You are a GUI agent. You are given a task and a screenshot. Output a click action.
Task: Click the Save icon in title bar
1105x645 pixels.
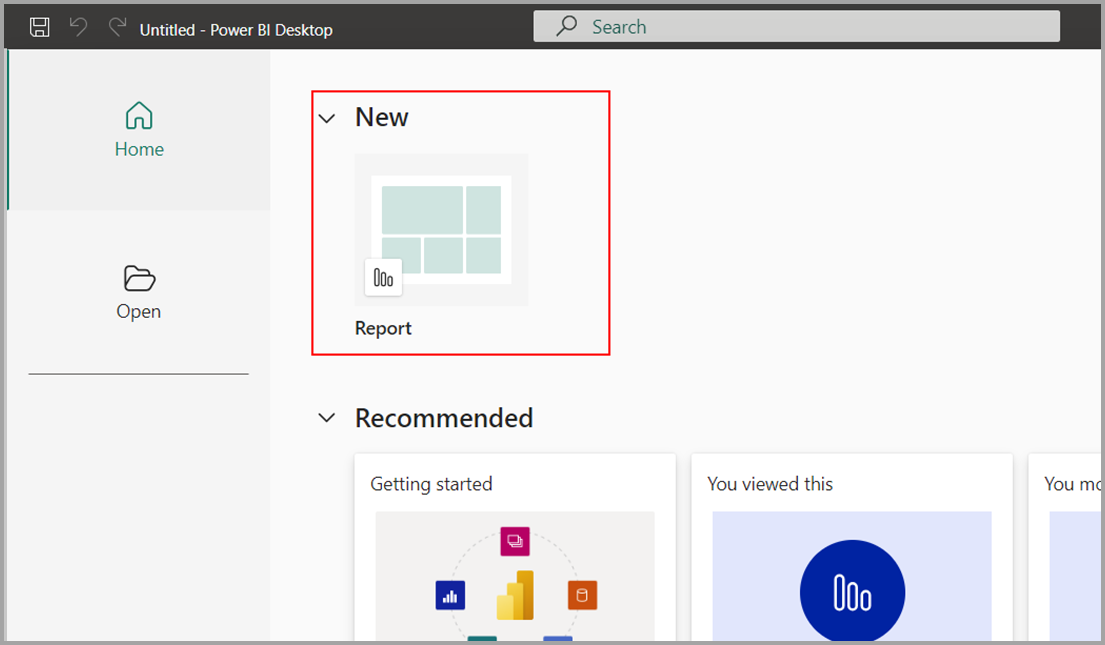39,27
